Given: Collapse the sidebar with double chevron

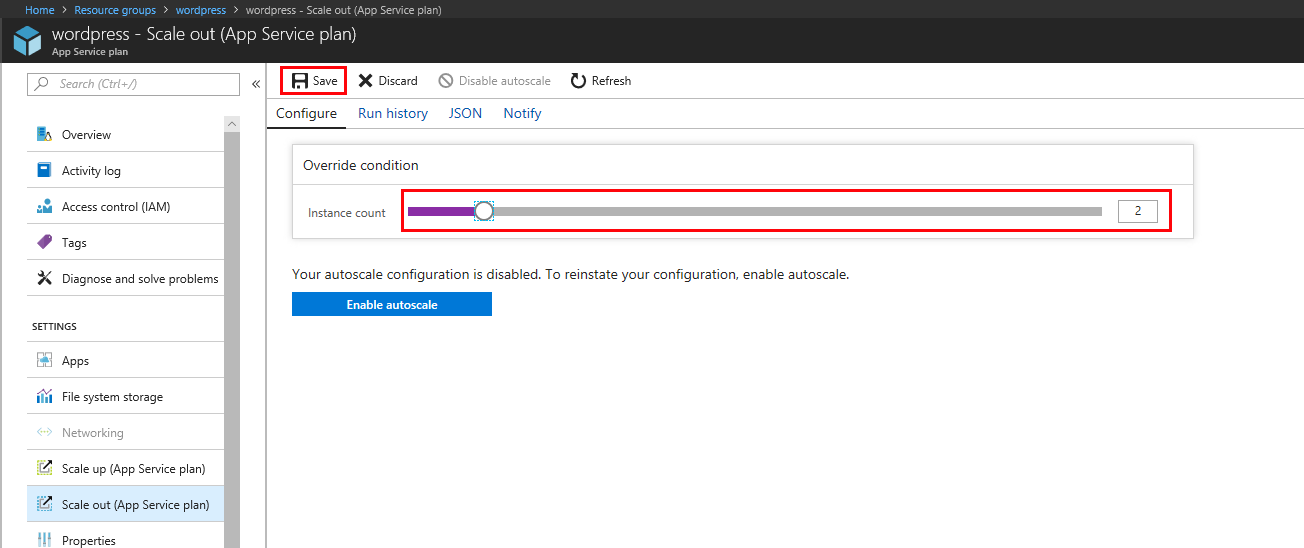Looking at the screenshot, I should click(x=256, y=84).
